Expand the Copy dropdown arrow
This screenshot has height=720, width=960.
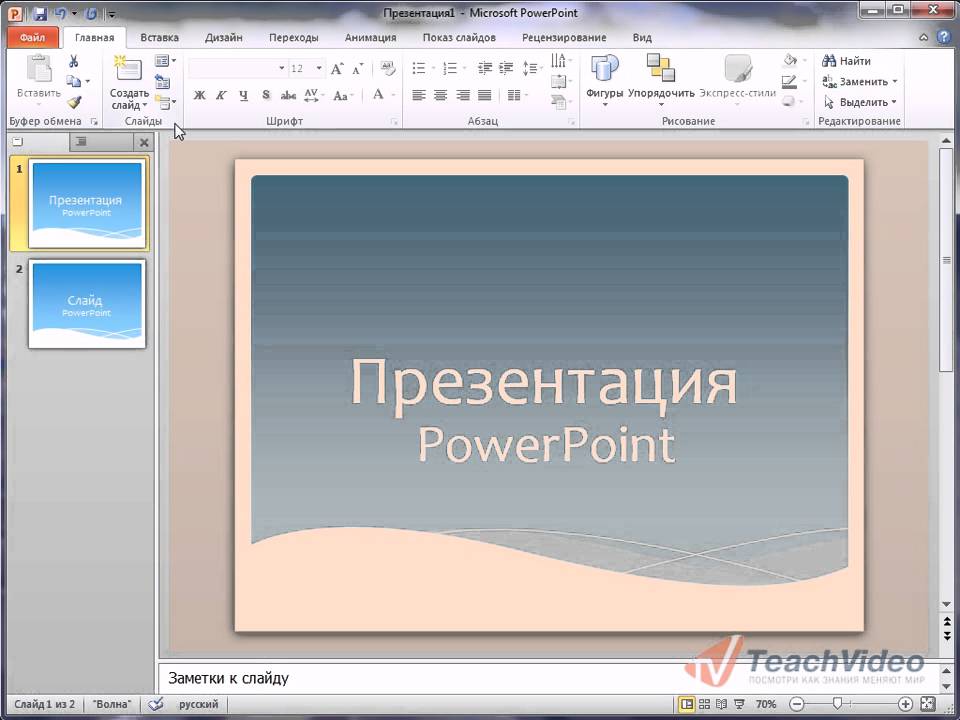tap(88, 81)
